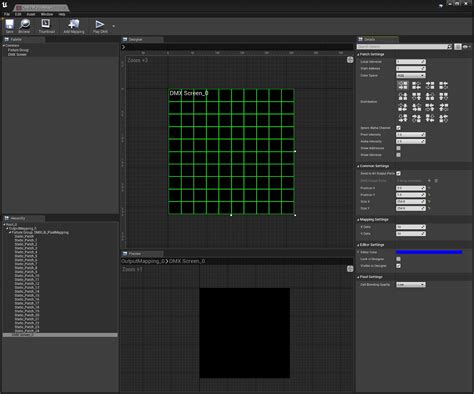Select the highlighted first distribution icon in top row
The image size is (474, 394).
(x=403, y=85)
